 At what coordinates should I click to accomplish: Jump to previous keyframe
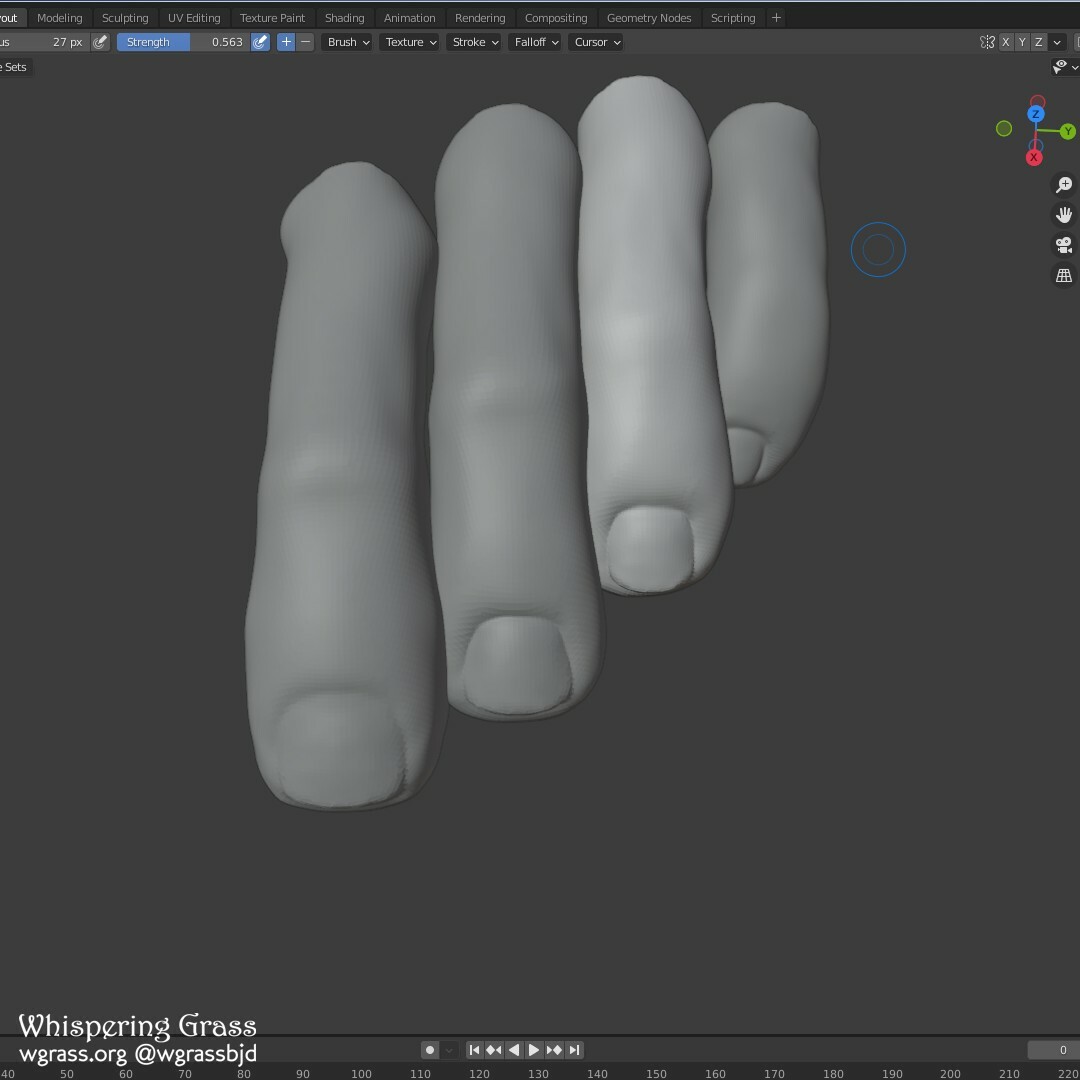494,1050
